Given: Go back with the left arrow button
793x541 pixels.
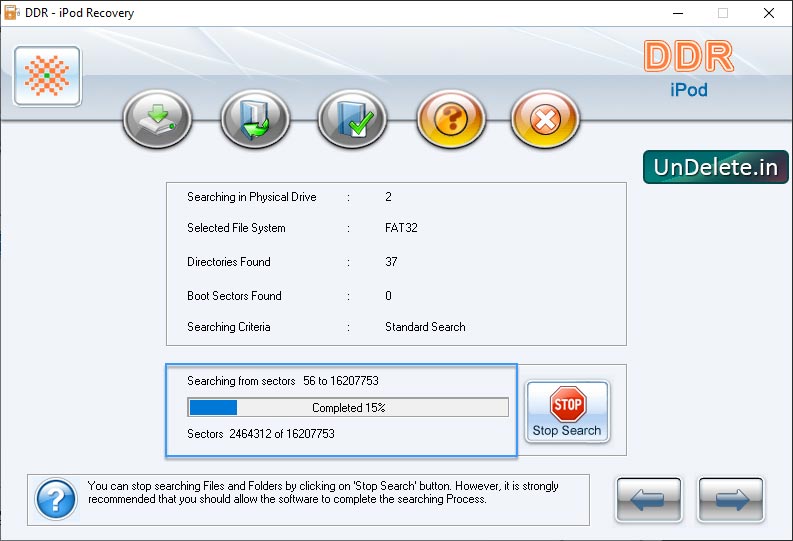Looking at the screenshot, I should 649,500.
